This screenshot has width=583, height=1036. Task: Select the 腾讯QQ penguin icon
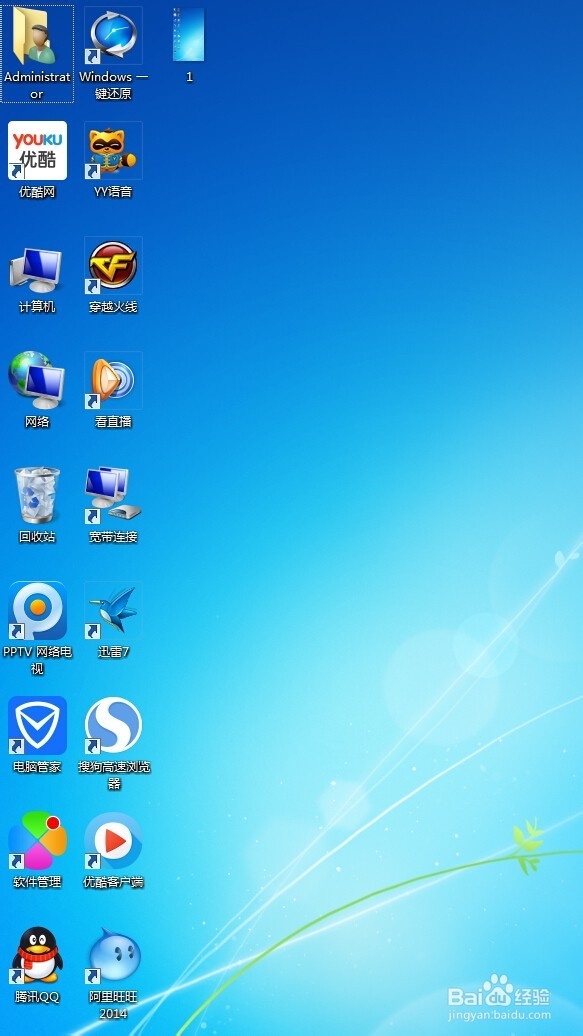37,955
